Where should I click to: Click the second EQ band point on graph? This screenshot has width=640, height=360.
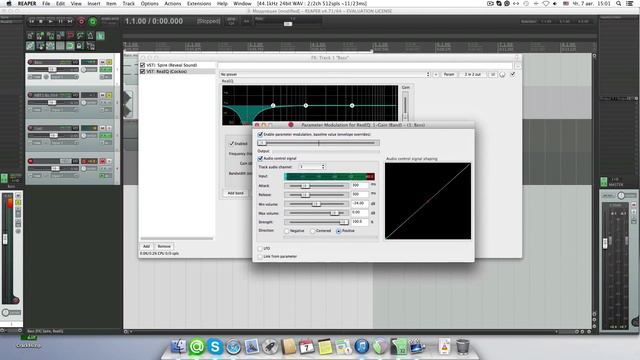coord(273,106)
